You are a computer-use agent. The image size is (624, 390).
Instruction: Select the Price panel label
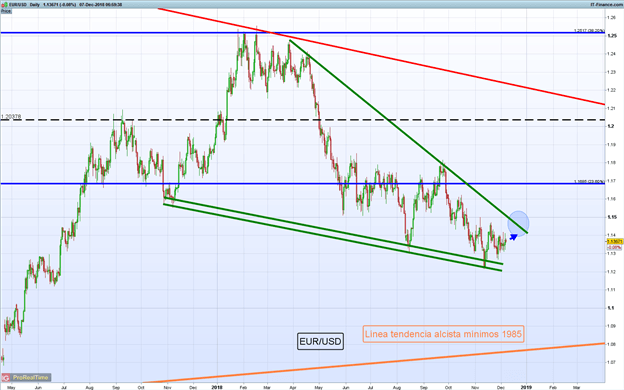pyautogui.click(x=6, y=12)
